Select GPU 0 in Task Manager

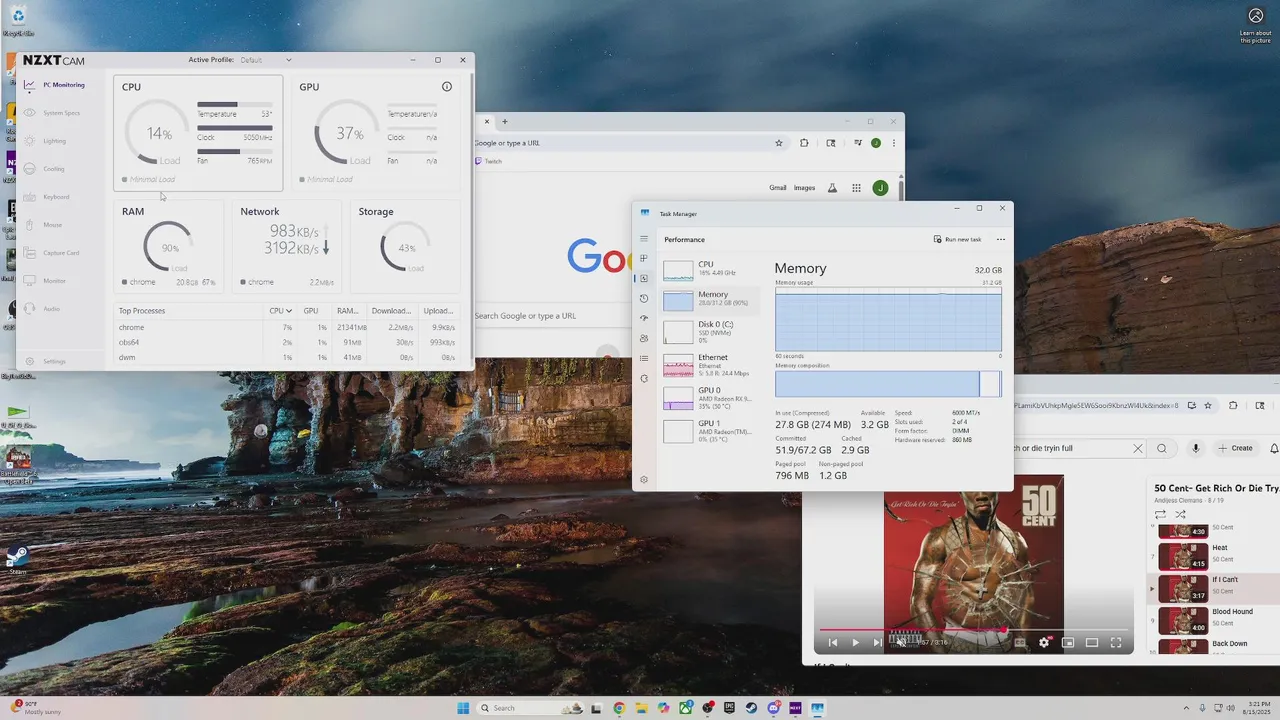point(711,398)
